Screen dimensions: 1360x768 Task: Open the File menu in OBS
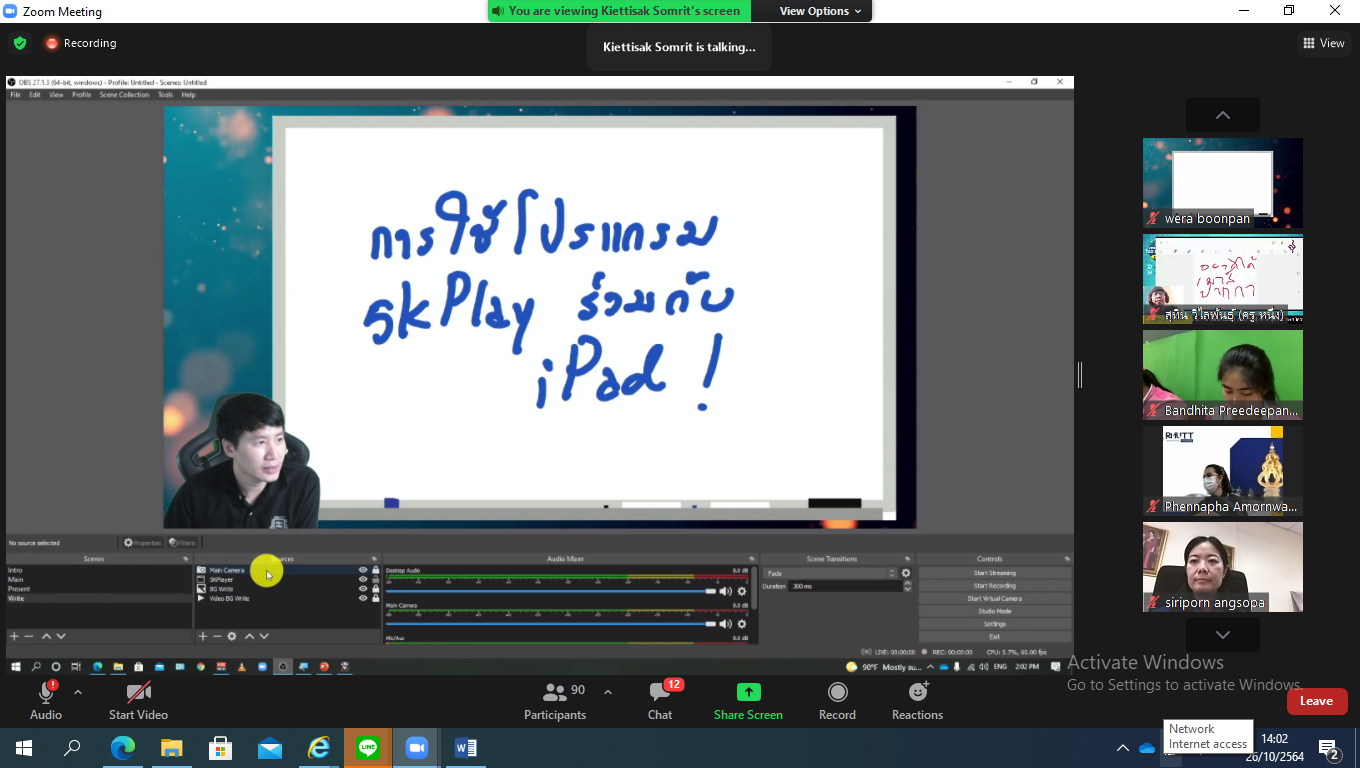tap(15, 95)
